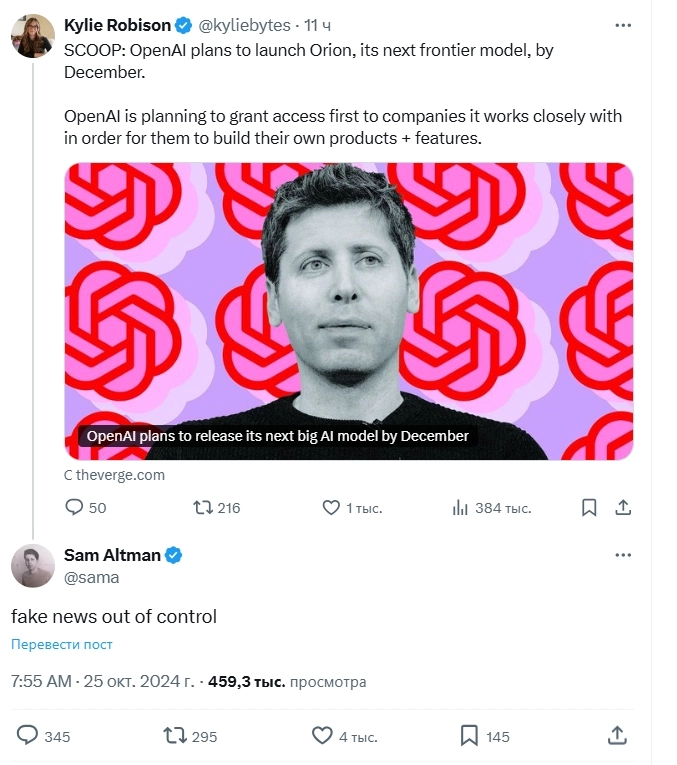677x765 pixels.
Task: Reply to Sam Altman's post
Action: tap(28, 736)
